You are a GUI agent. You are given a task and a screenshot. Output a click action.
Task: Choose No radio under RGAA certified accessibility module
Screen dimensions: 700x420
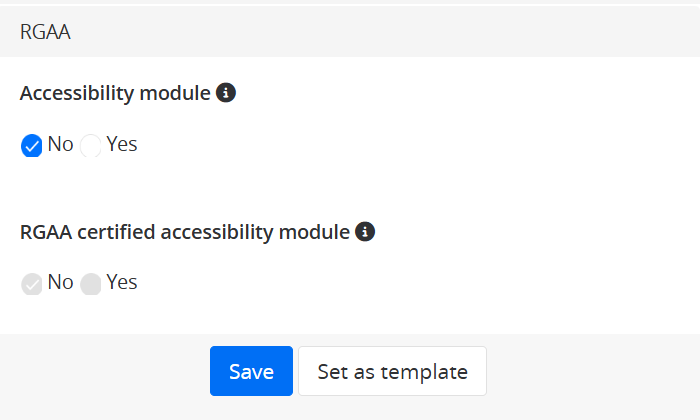[x=31, y=284]
